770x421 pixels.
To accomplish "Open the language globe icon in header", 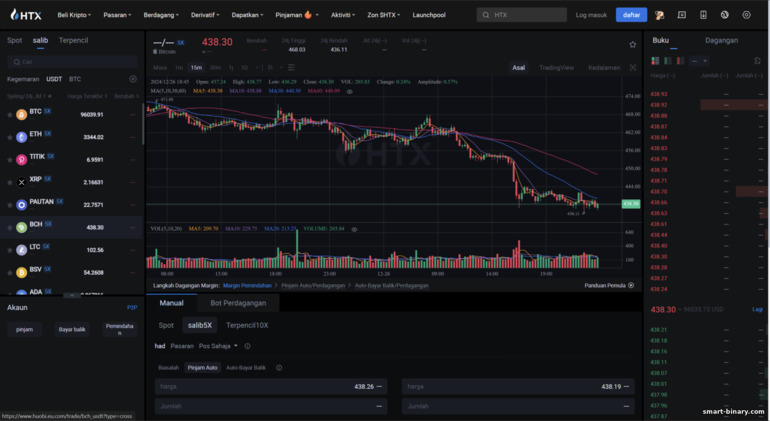I will point(724,15).
